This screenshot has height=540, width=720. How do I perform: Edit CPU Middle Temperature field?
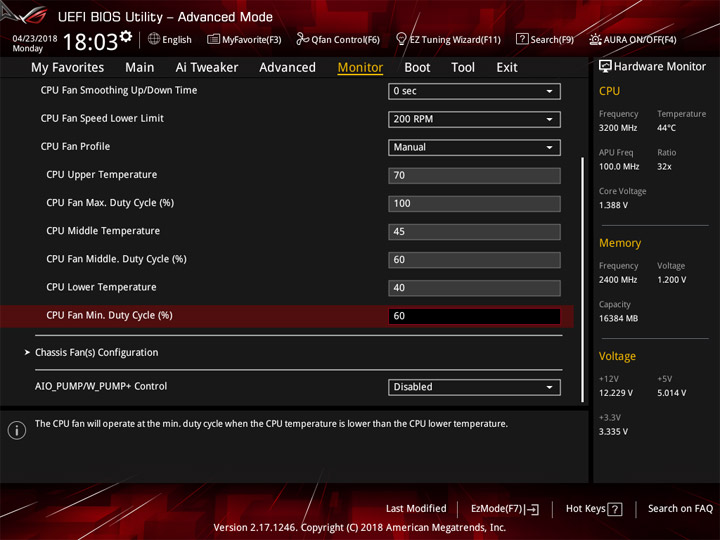pyautogui.click(x=474, y=231)
